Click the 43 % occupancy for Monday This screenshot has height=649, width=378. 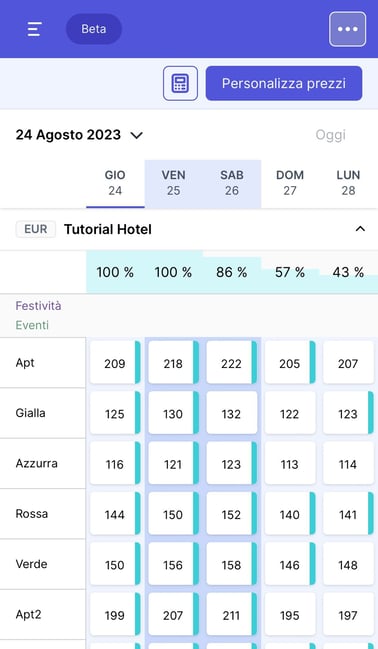348,272
